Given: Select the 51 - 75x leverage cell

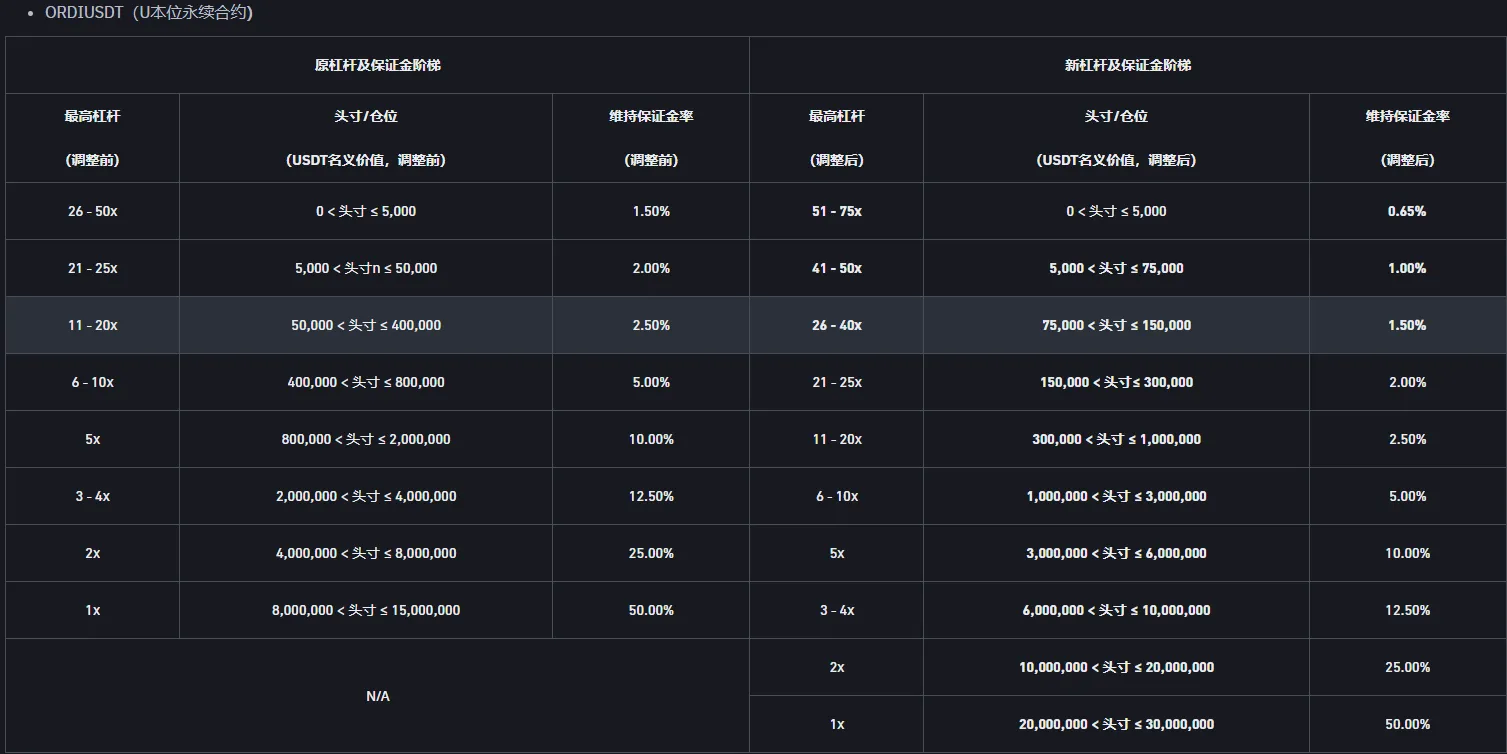Looking at the screenshot, I should pos(837,211).
